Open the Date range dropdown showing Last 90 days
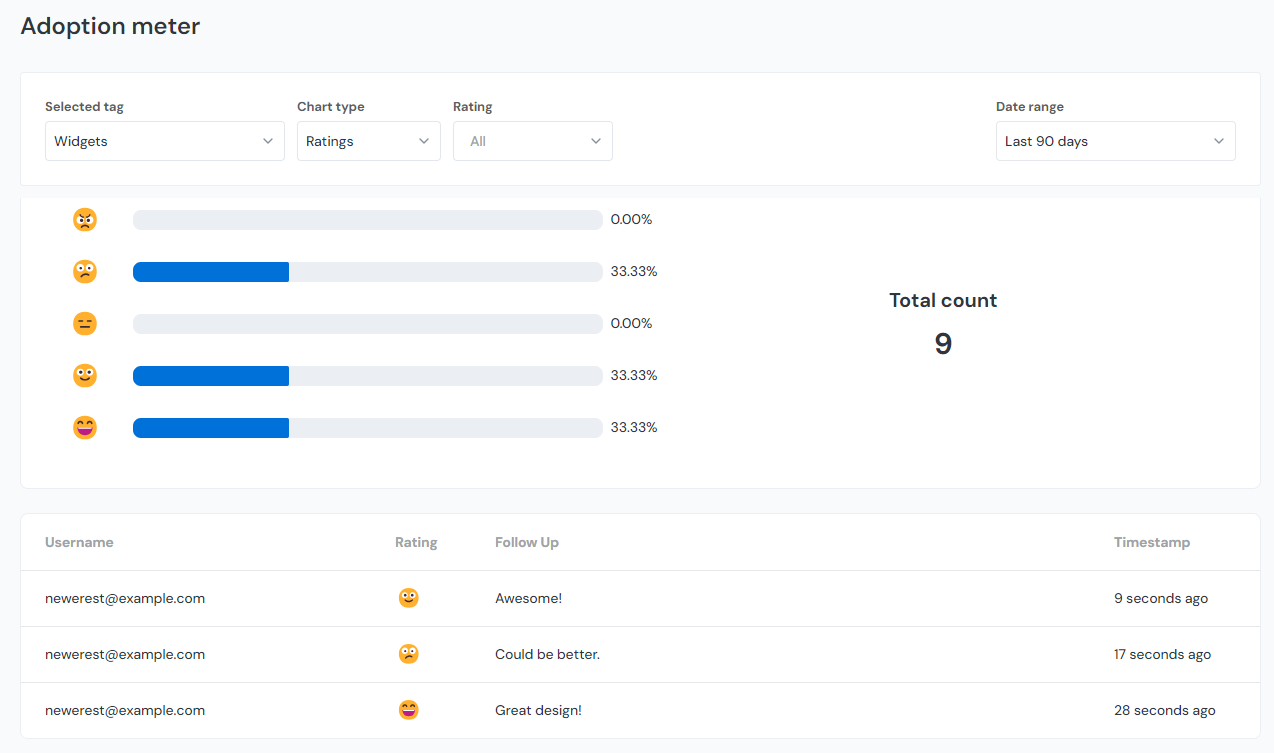Image resolution: width=1274 pixels, height=753 pixels. coord(1115,140)
